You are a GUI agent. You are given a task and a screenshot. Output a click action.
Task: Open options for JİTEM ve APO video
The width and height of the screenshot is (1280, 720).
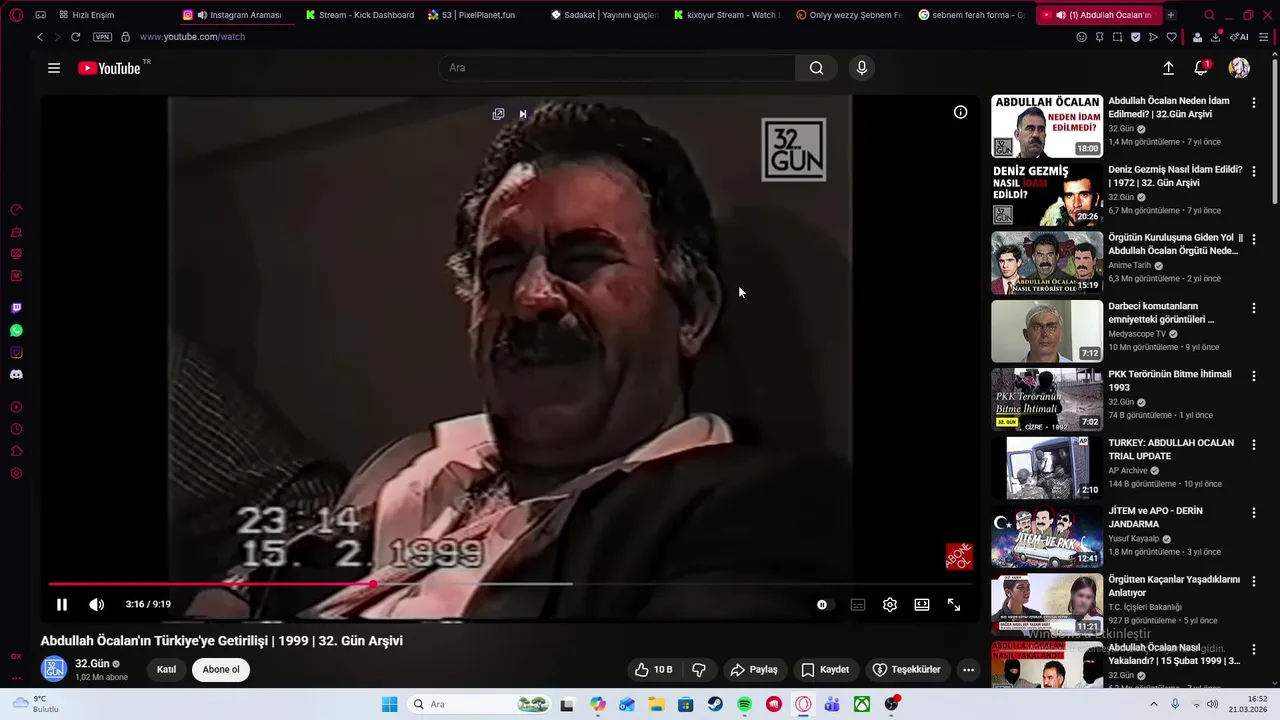coord(1253,512)
